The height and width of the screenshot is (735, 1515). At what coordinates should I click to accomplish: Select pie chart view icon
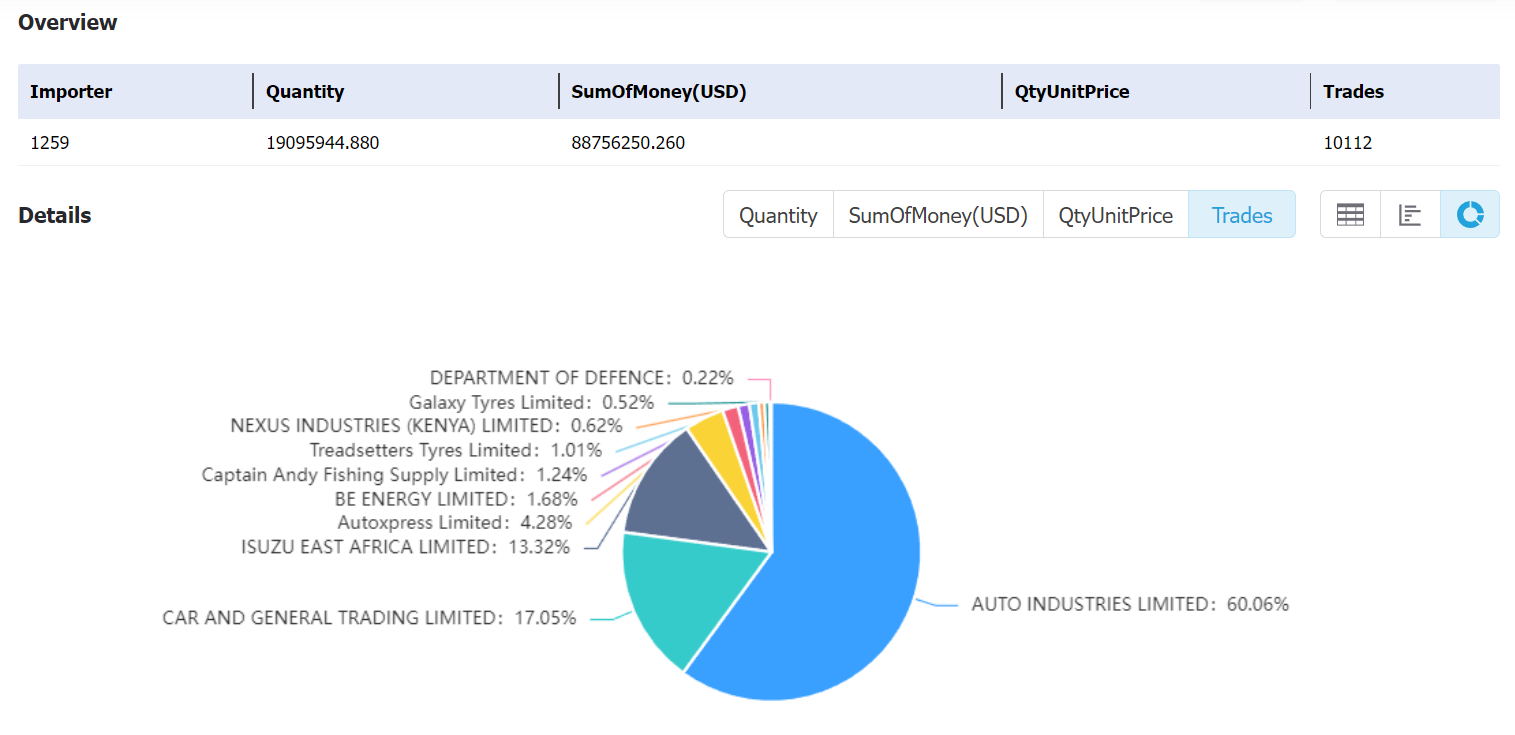[1470, 214]
